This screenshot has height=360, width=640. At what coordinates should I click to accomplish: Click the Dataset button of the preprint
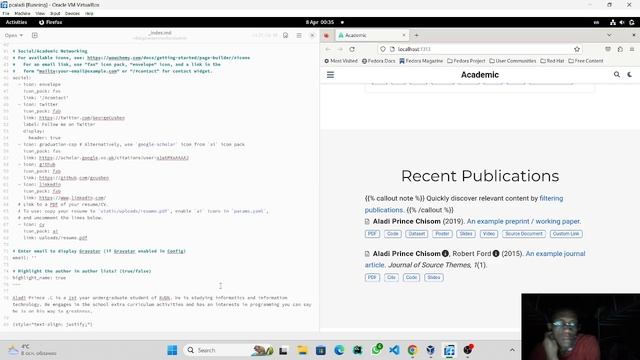(x=417, y=234)
